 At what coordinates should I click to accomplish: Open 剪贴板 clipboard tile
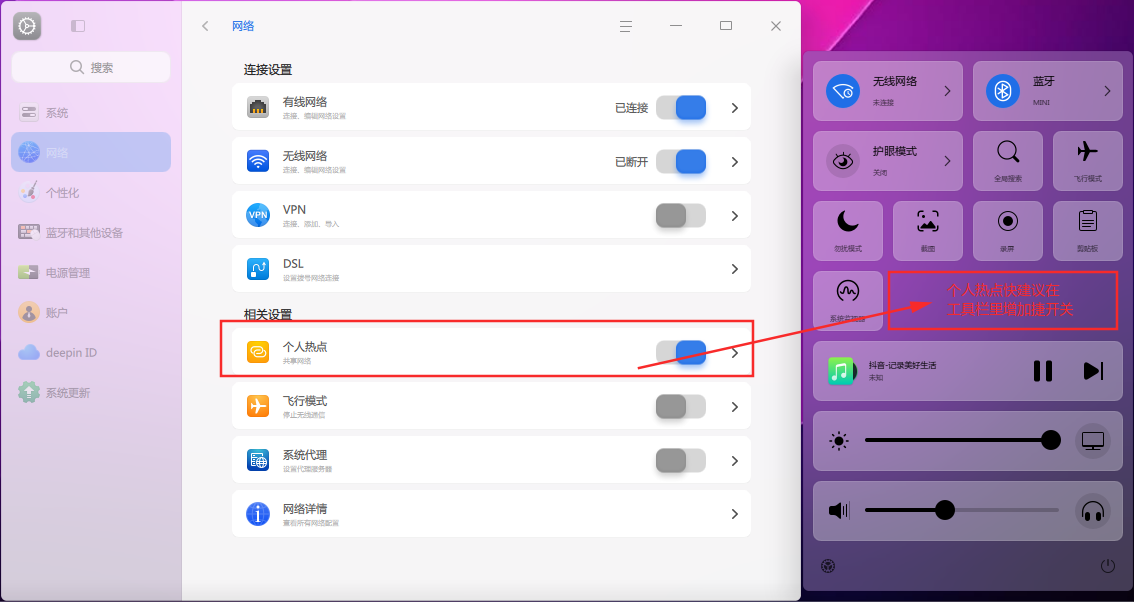(x=1088, y=231)
